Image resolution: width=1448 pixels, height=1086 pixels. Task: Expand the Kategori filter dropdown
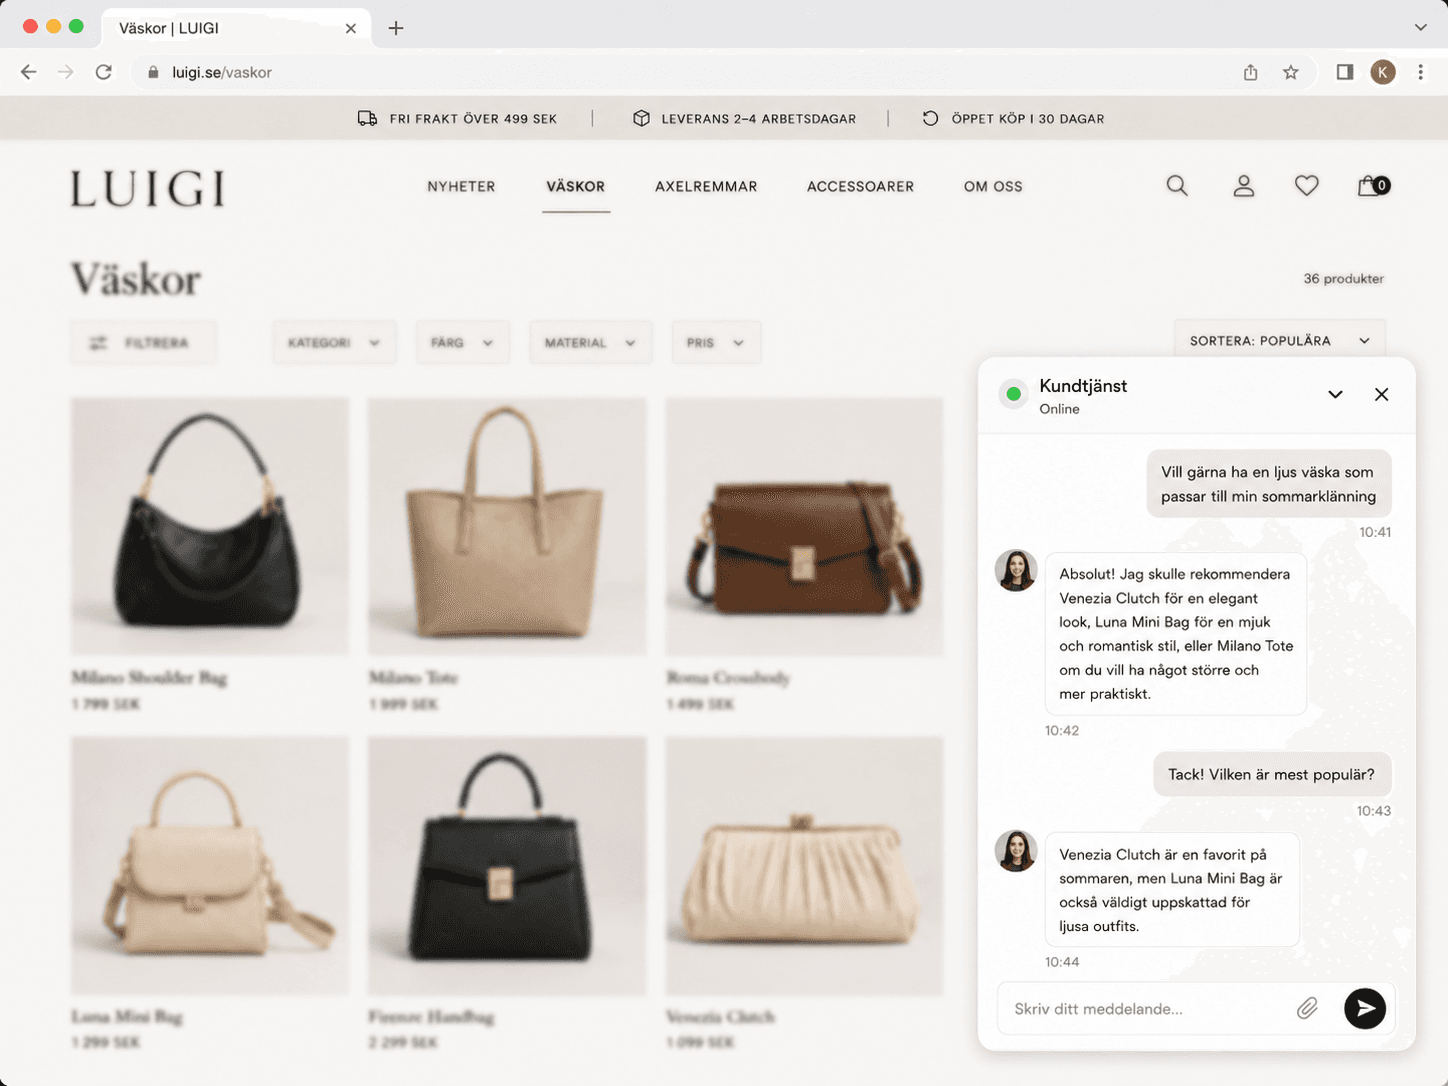334,343
